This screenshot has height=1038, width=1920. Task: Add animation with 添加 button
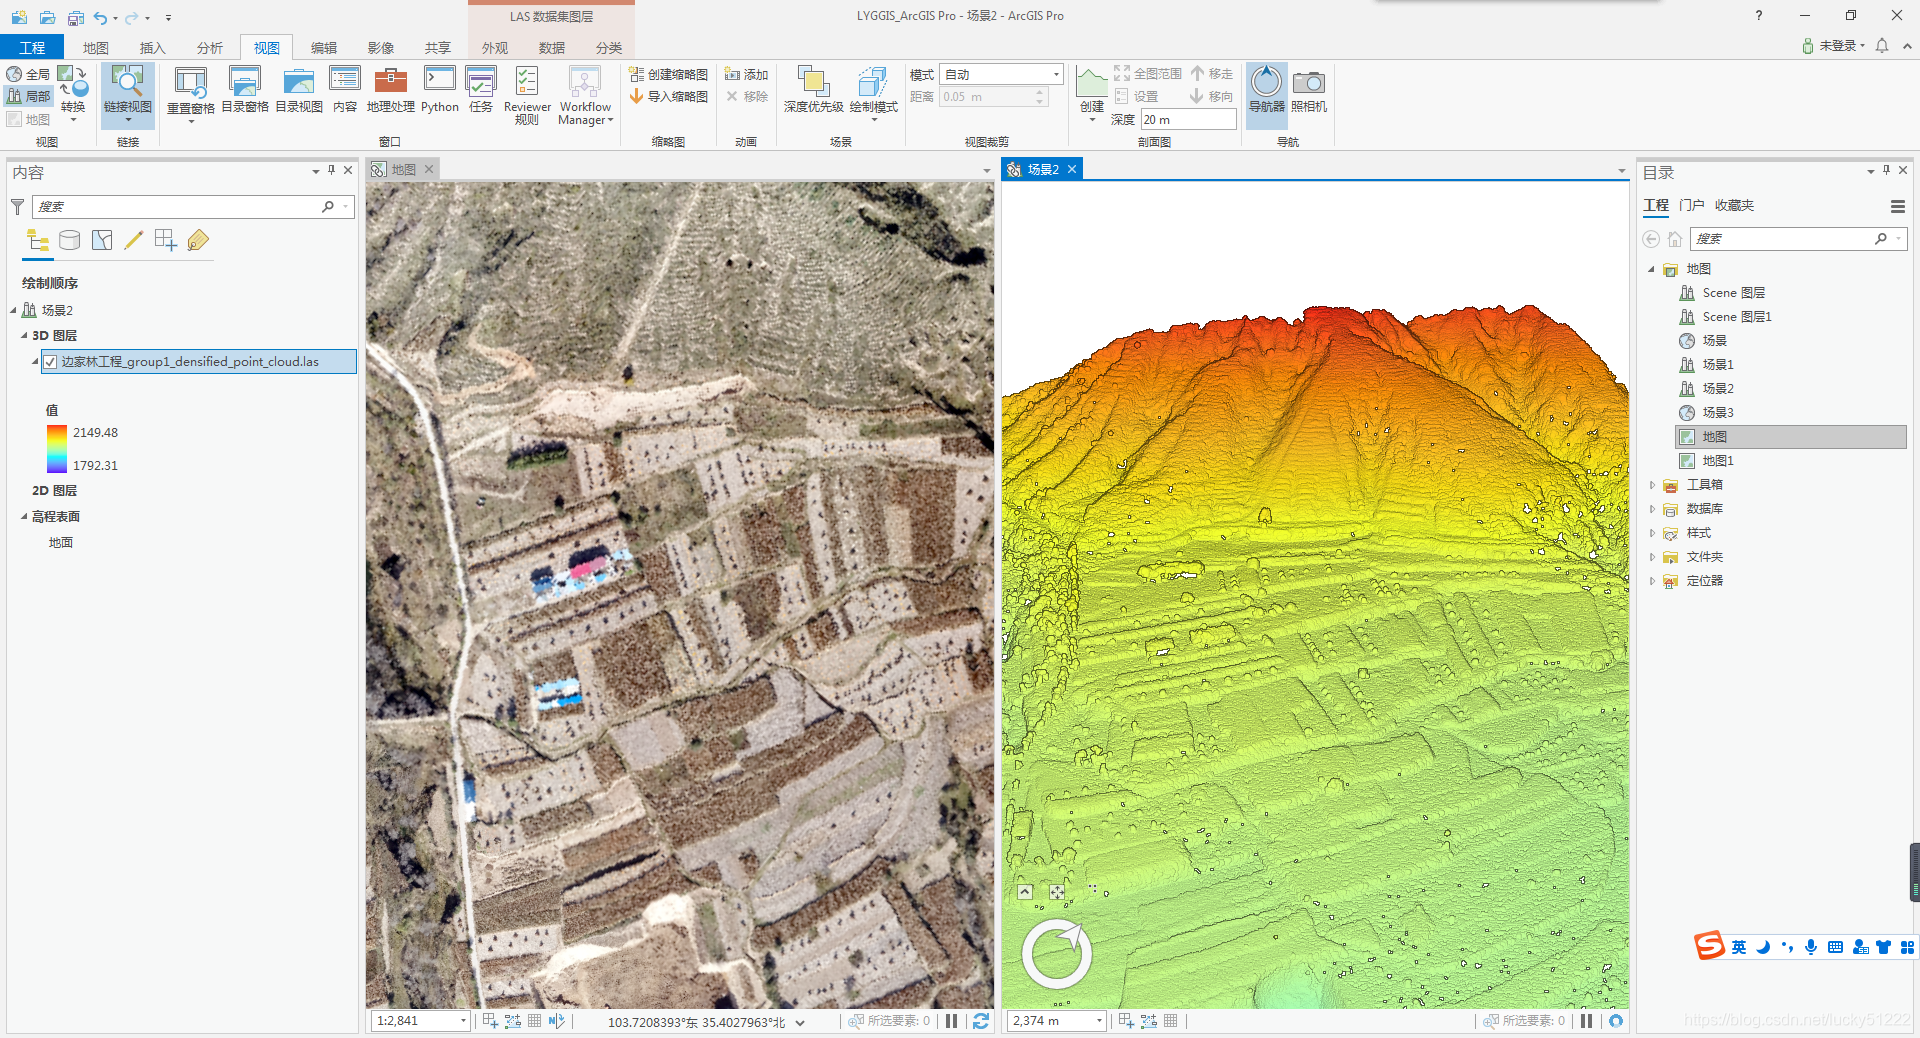tap(747, 74)
